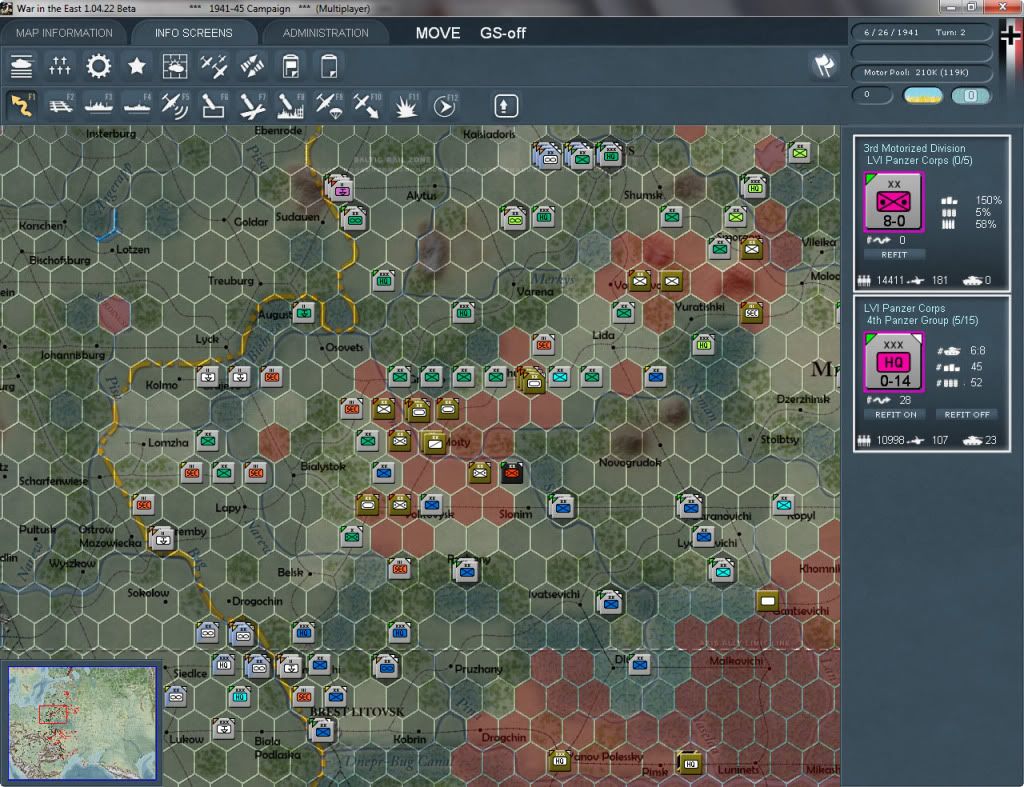Open the unit counters toggle icon with tank
The image size is (1024, 787).
(22, 66)
